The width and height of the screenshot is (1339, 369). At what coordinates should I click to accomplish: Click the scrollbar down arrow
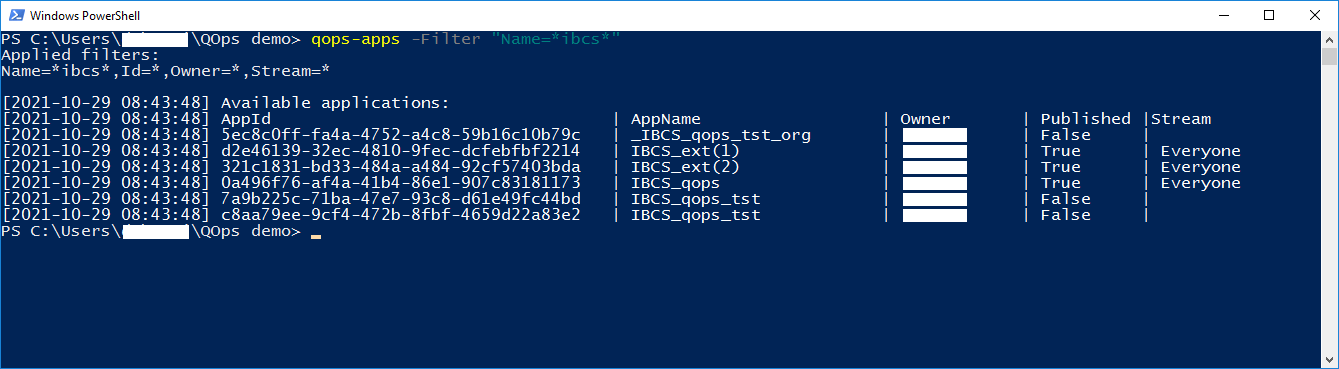pos(1329,359)
